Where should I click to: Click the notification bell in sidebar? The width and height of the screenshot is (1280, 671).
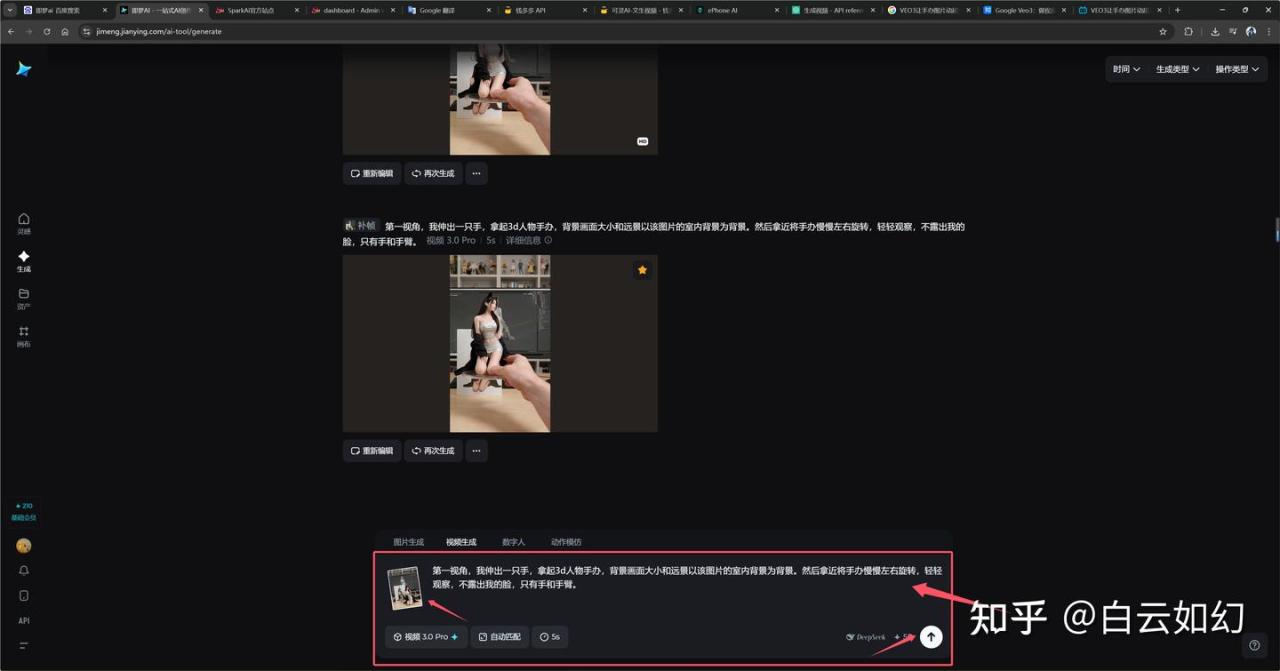click(24, 570)
